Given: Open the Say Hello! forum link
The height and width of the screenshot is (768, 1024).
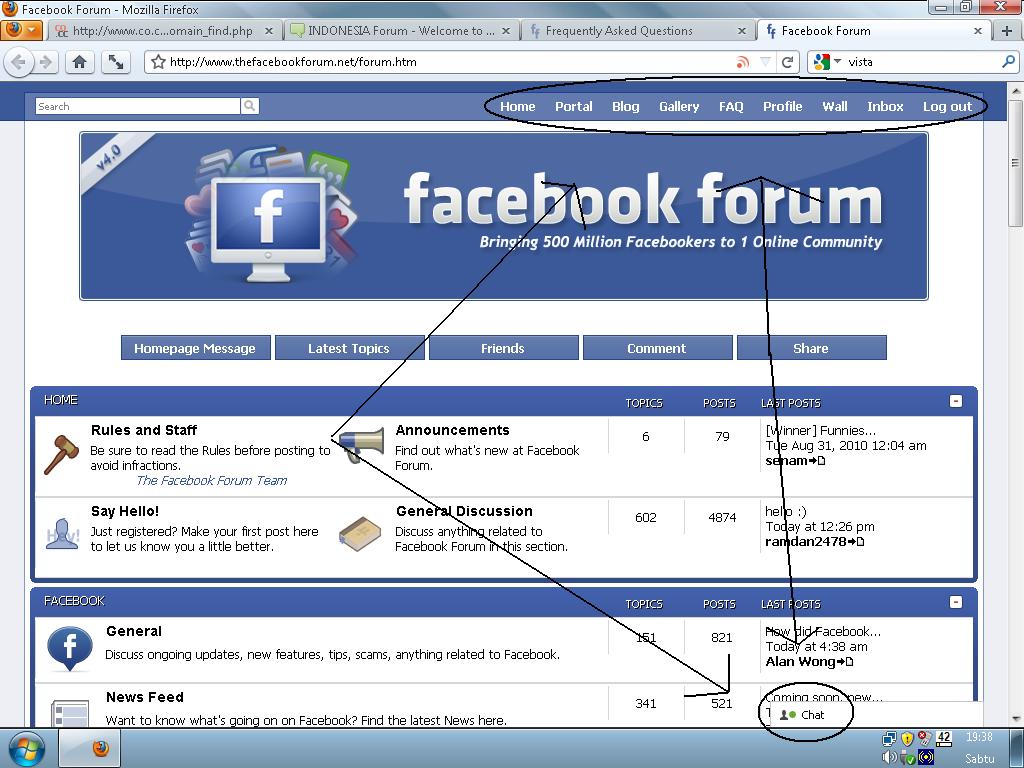Looking at the screenshot, I should pyautogui.click(x=125, y=511).
